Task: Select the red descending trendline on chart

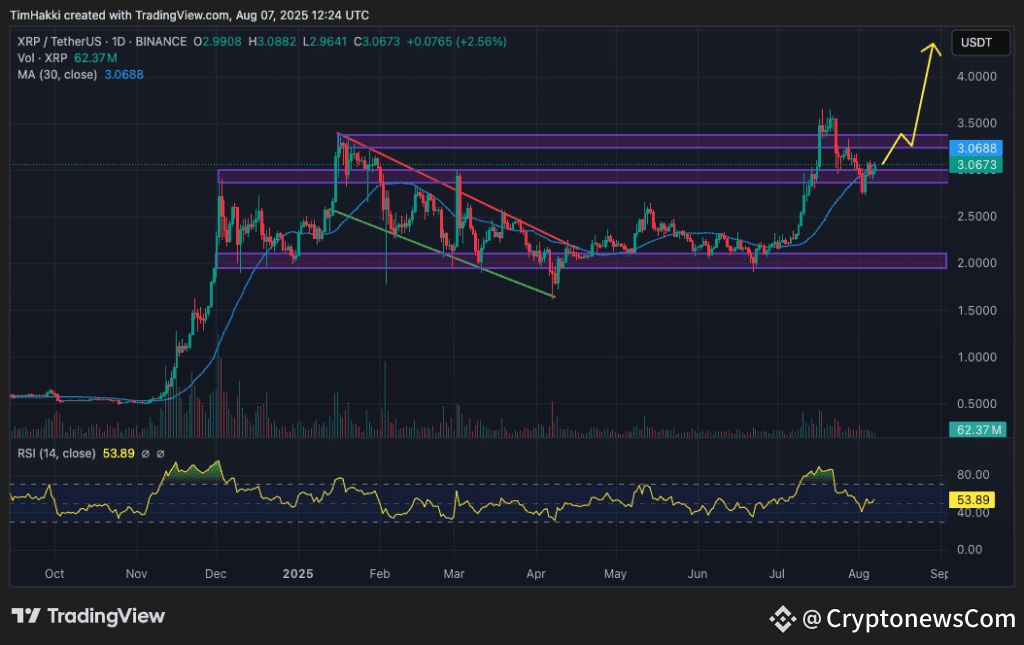Action: (x=457, y=191)
